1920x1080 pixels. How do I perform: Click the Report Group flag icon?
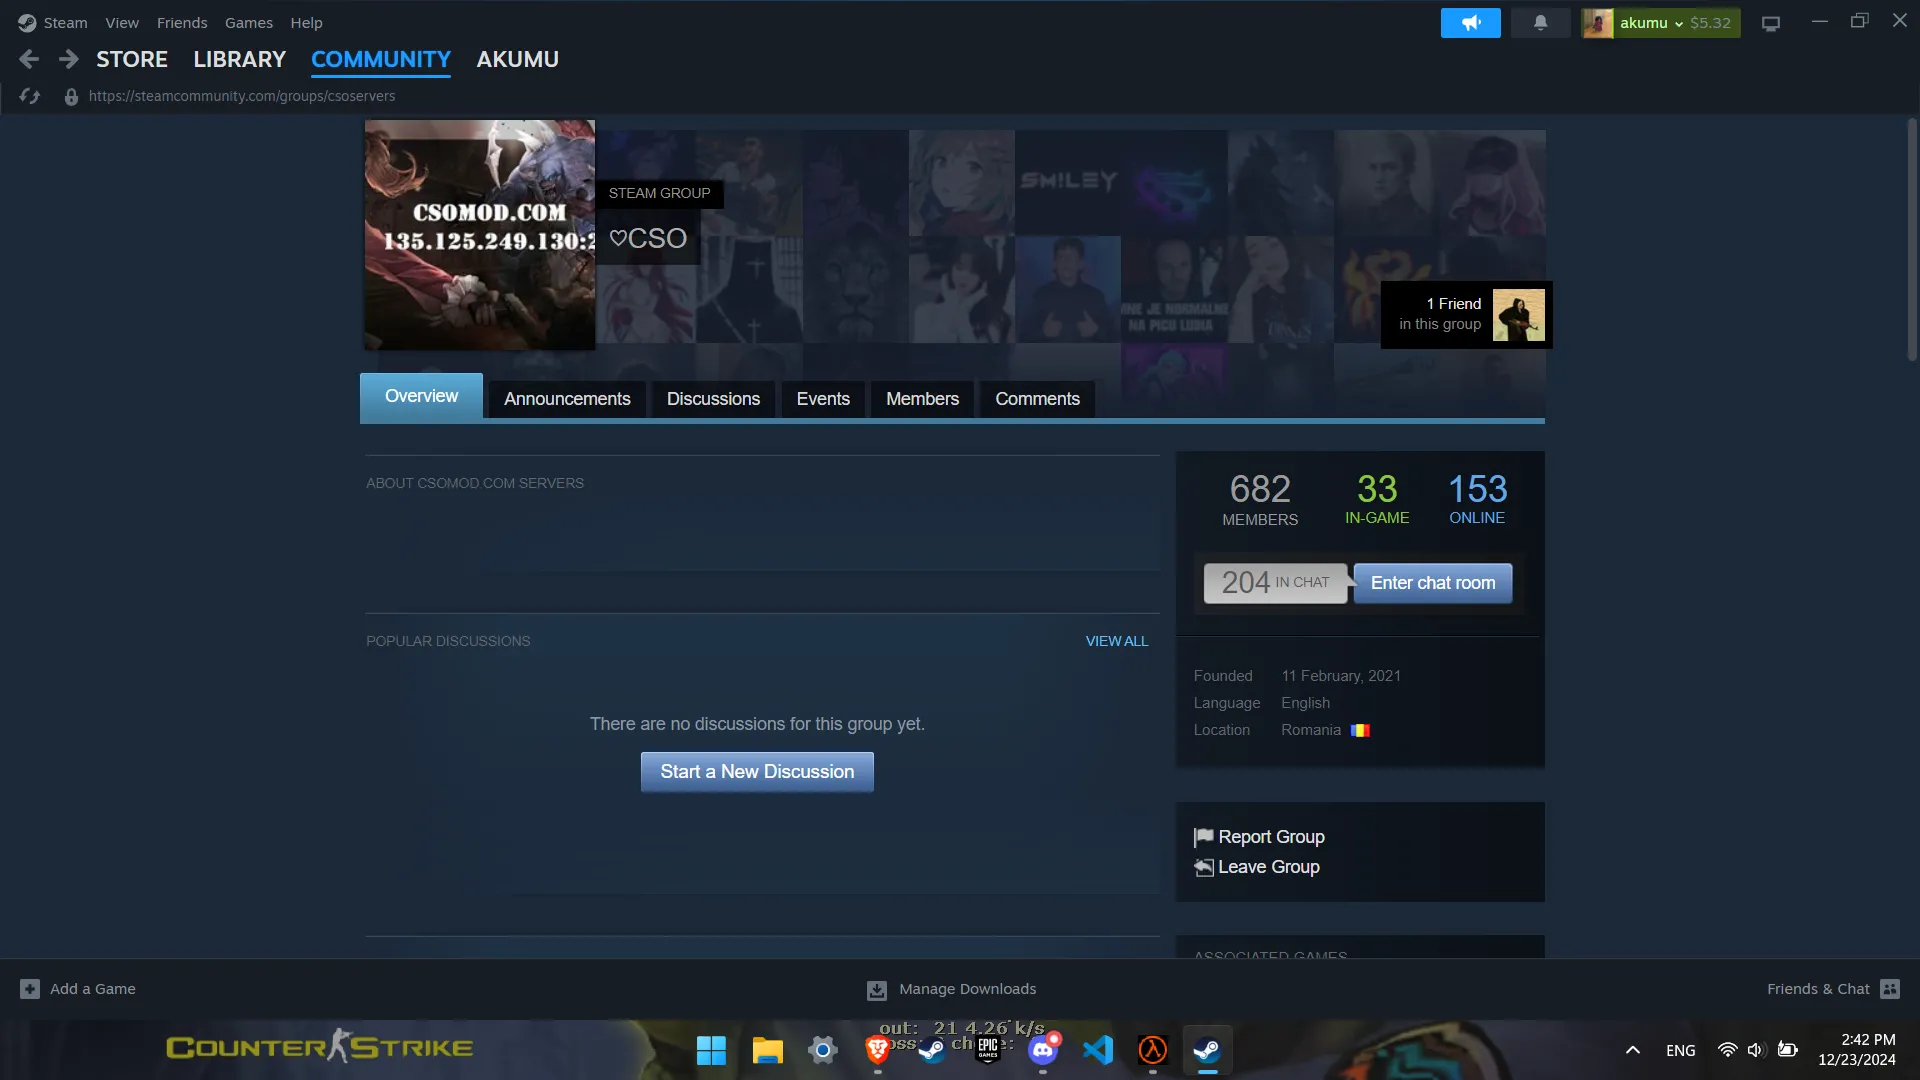pyautogui.click(x=1204, y=837)
